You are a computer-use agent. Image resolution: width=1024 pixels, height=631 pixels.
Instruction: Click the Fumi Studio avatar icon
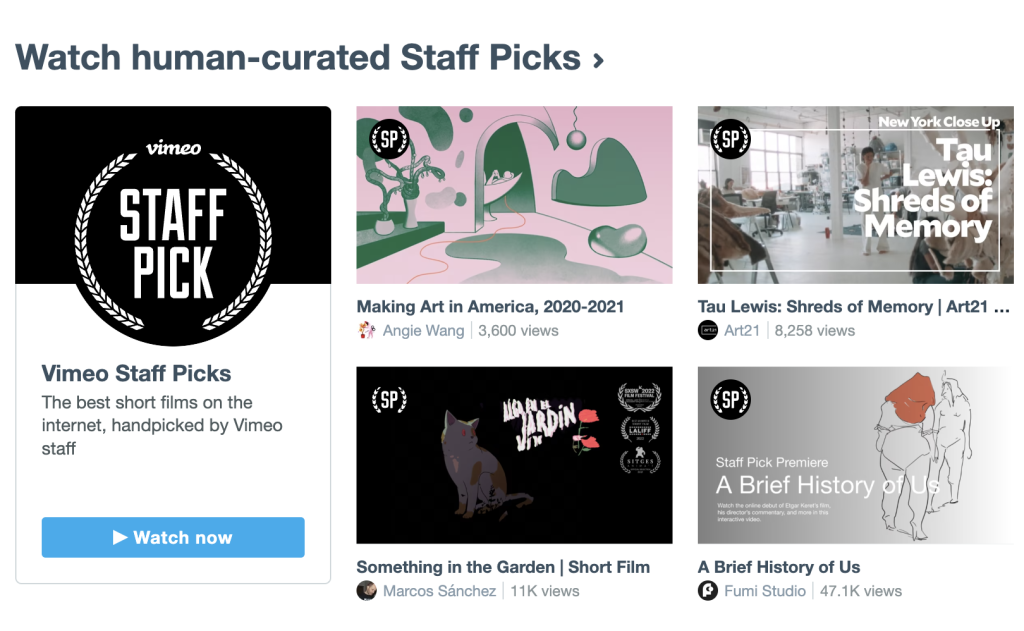click(708, 591)
